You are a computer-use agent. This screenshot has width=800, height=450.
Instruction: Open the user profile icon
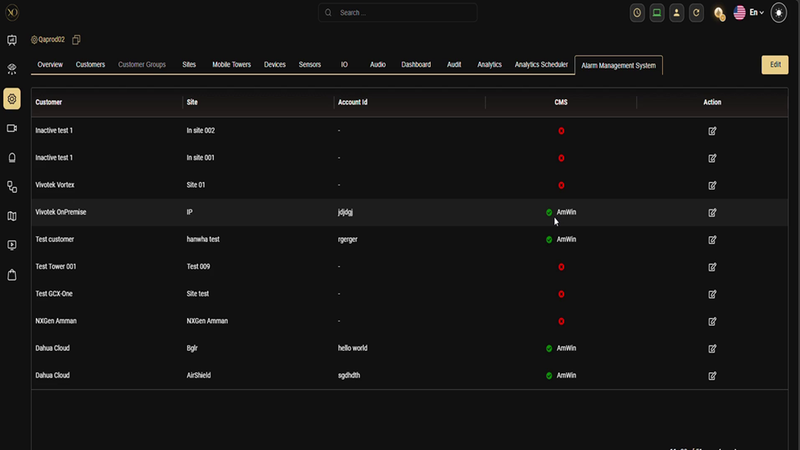pos(677,13)
